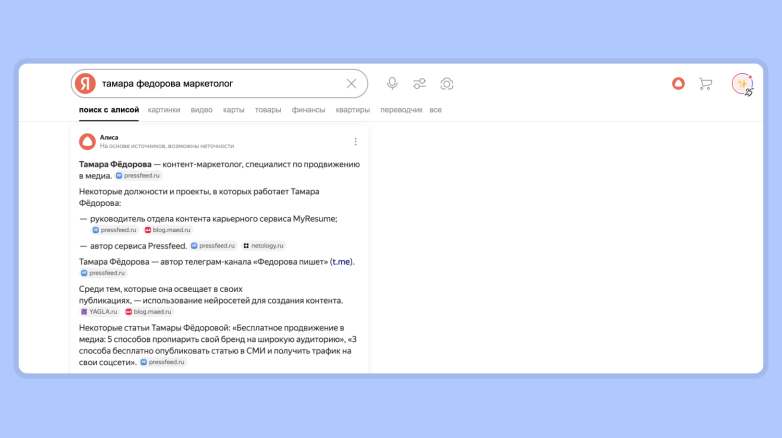Open the все tab for all services

(x=435, y=110)
